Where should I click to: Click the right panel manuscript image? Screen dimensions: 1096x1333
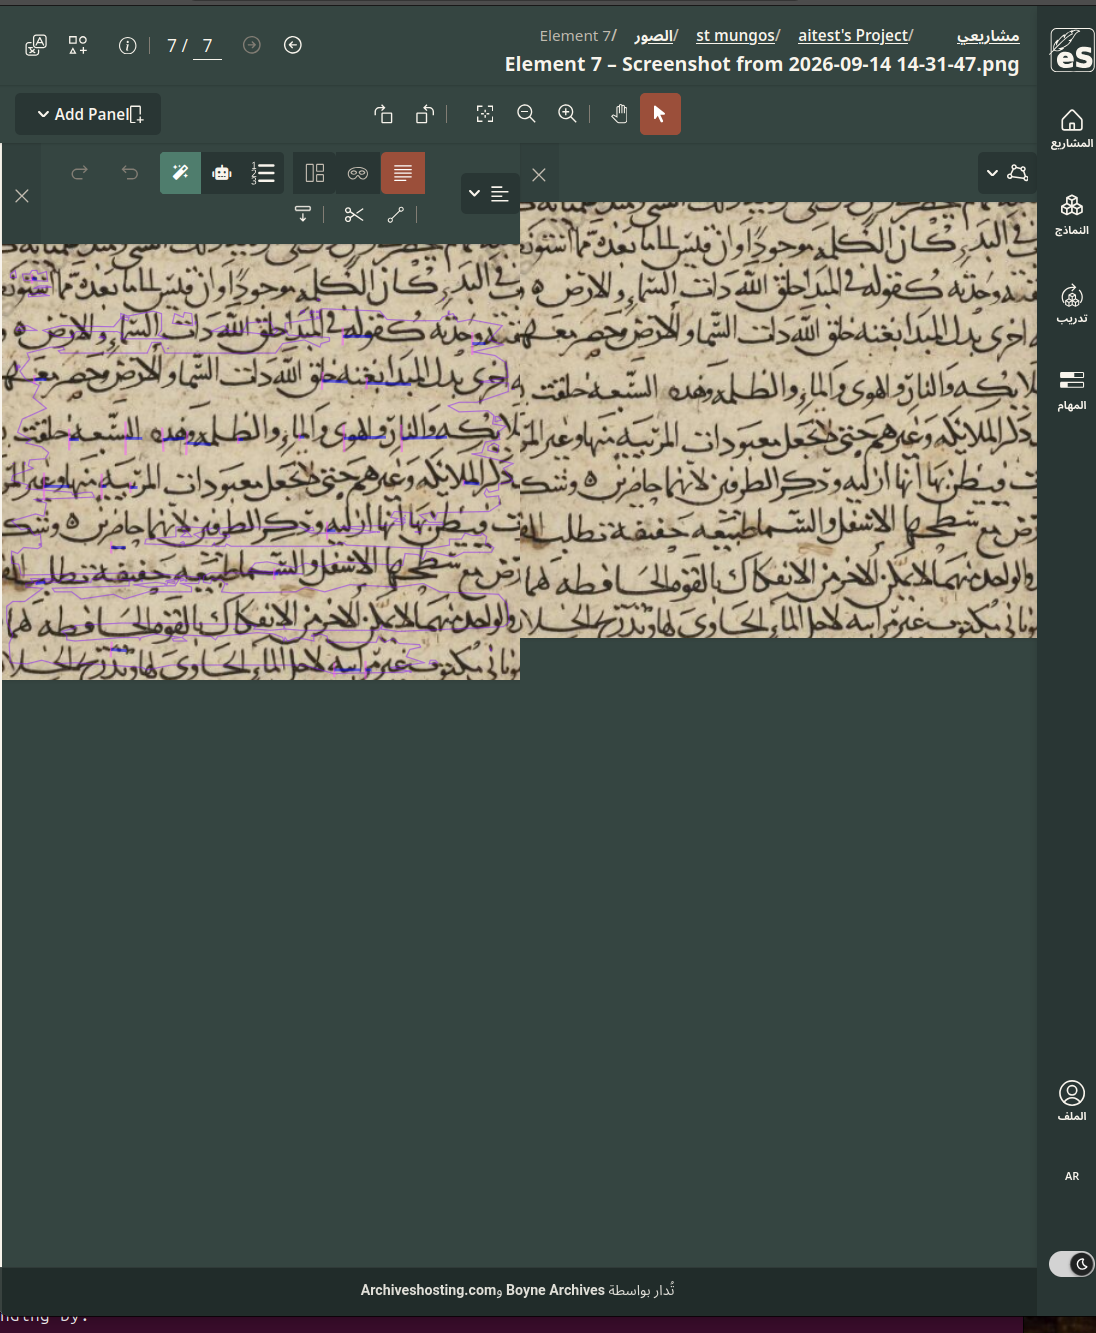pos(778,420)
